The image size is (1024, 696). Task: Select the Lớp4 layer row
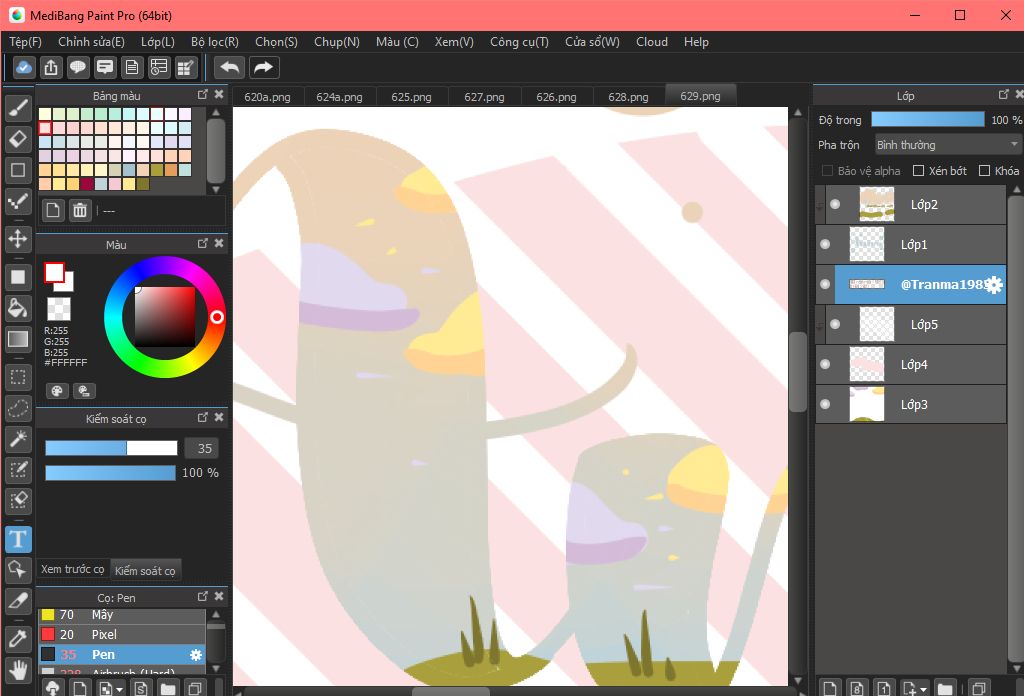(910, 364)
